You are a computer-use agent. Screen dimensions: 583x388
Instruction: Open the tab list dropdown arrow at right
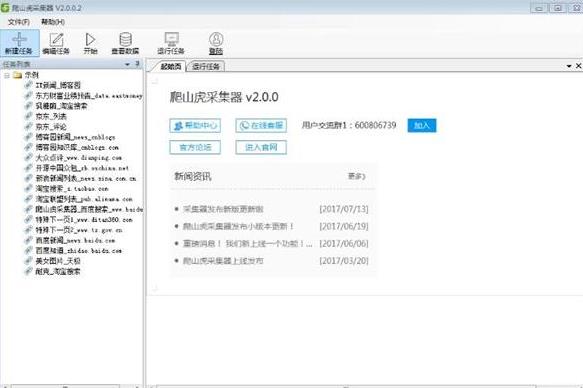[569, 66]
